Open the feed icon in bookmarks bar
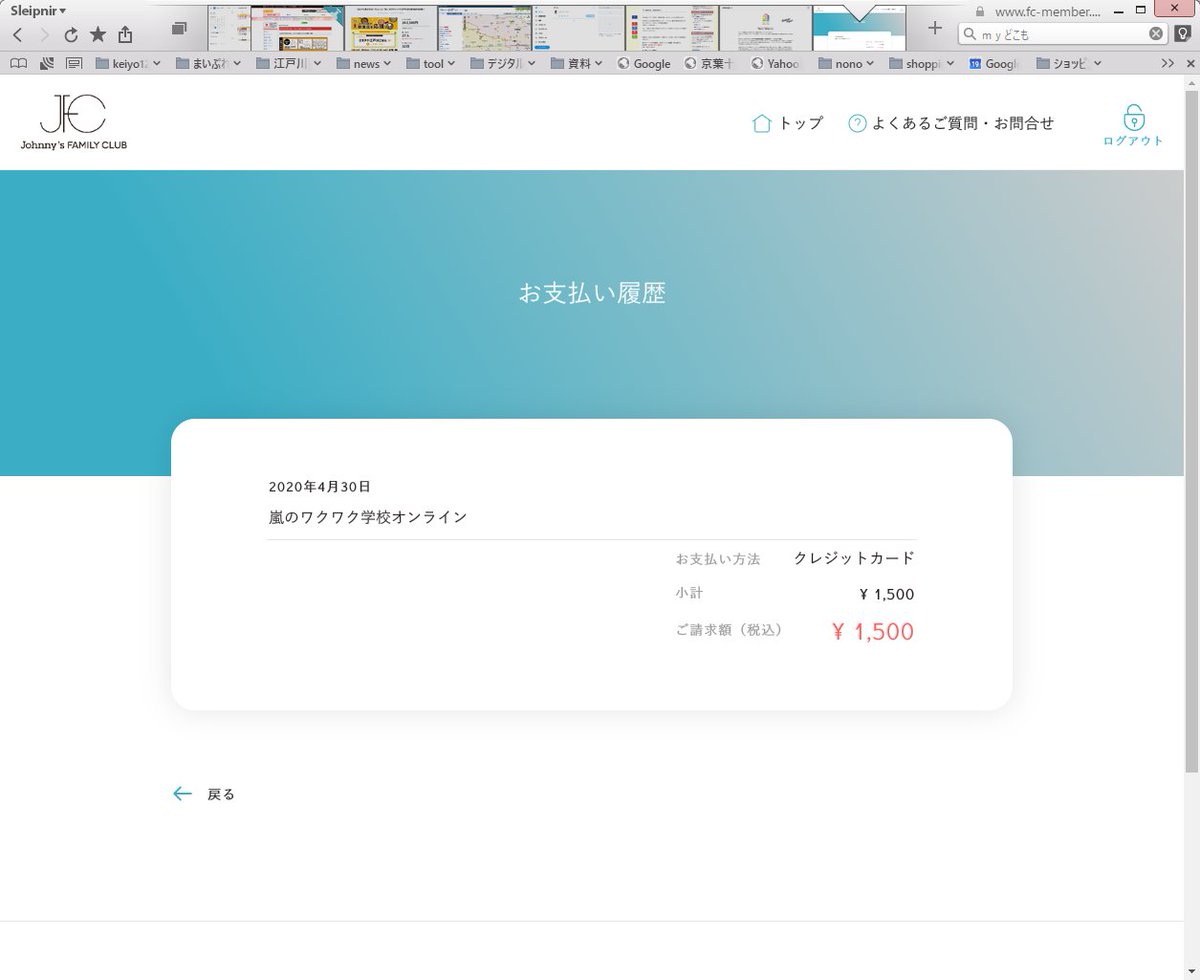Image resolution: width=1200 pixels, height=980 pixels. coord(46,63)
